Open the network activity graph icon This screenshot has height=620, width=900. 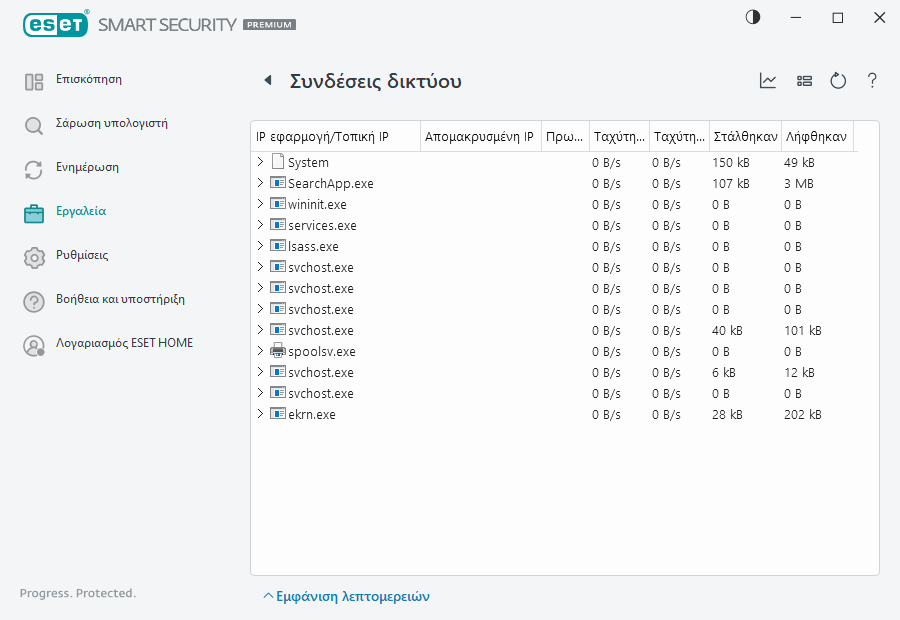point(768,81)
